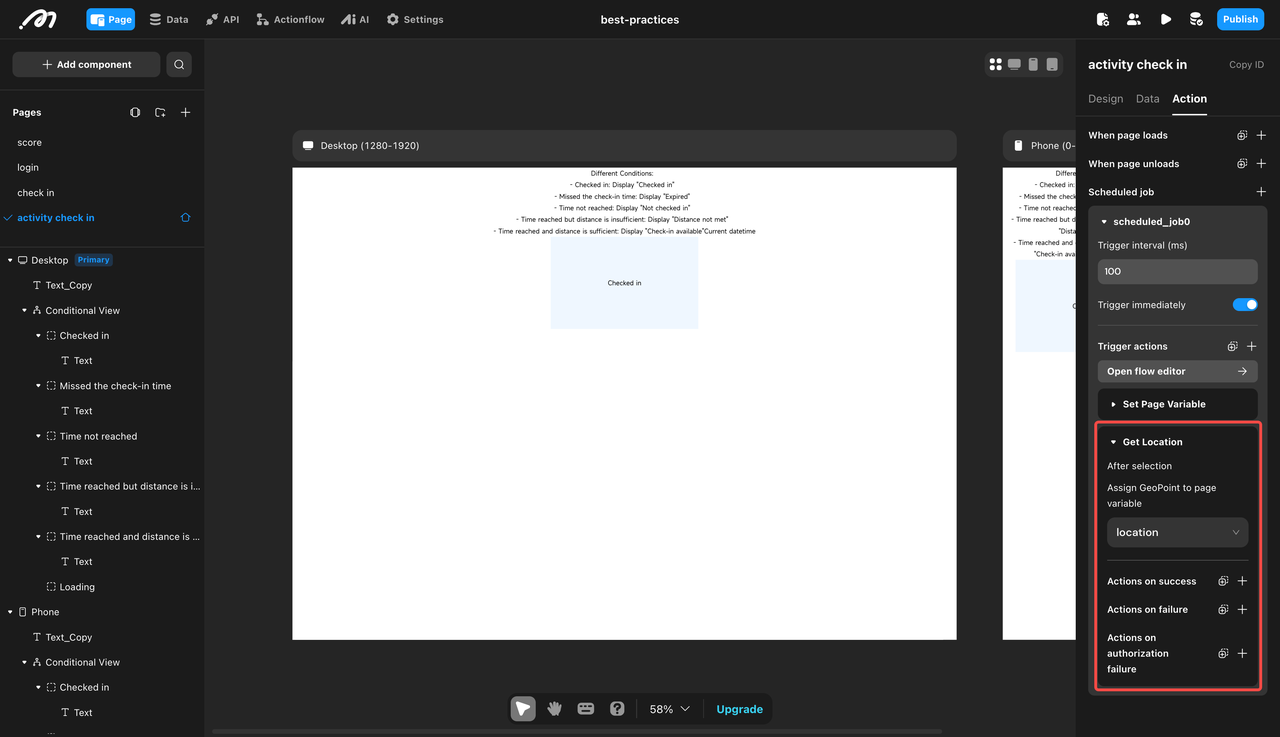Paste copied actions into Actions on failure
This screenshot has height=737, width=1280.
point(1223,610)
